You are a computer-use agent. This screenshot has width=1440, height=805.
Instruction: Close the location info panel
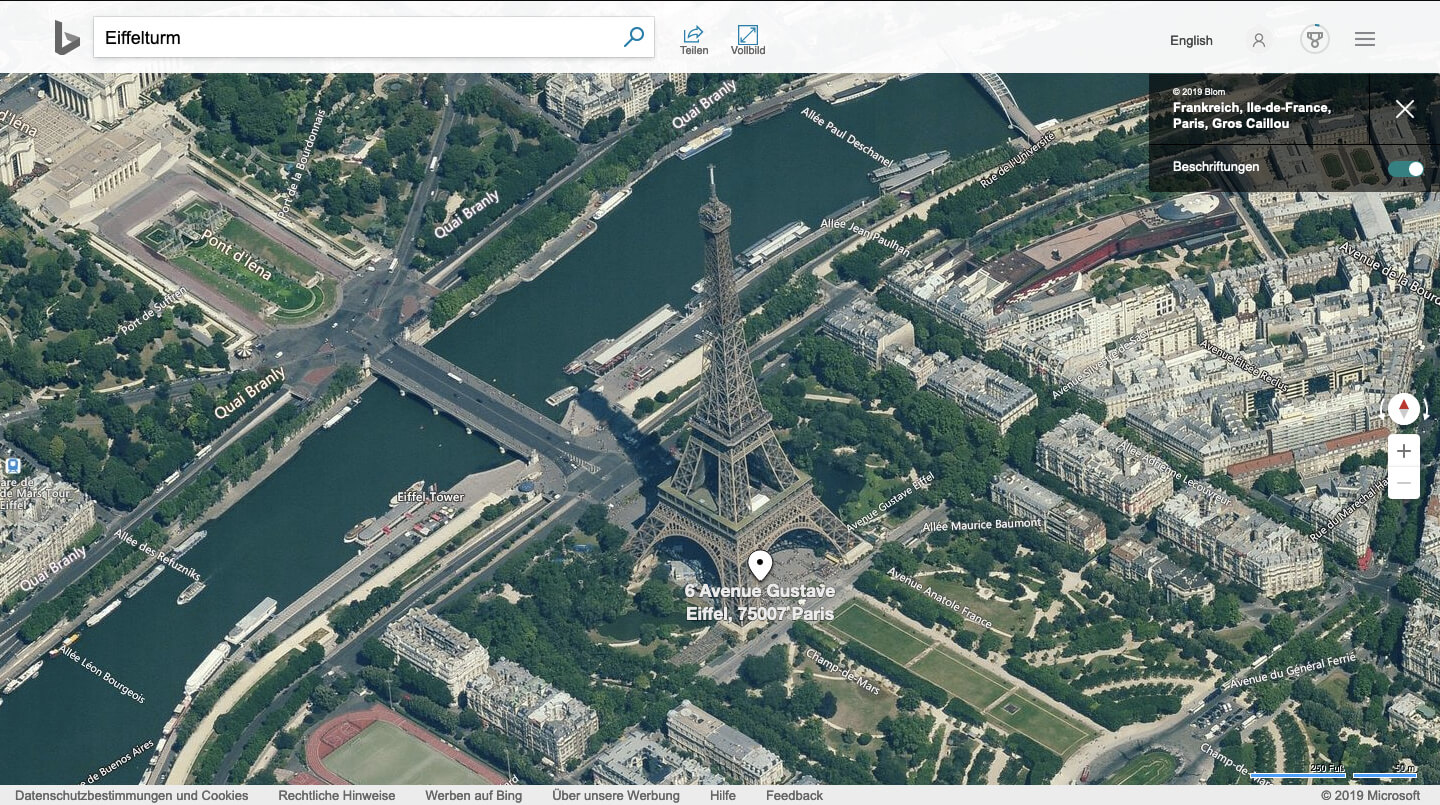point(1405,109)
